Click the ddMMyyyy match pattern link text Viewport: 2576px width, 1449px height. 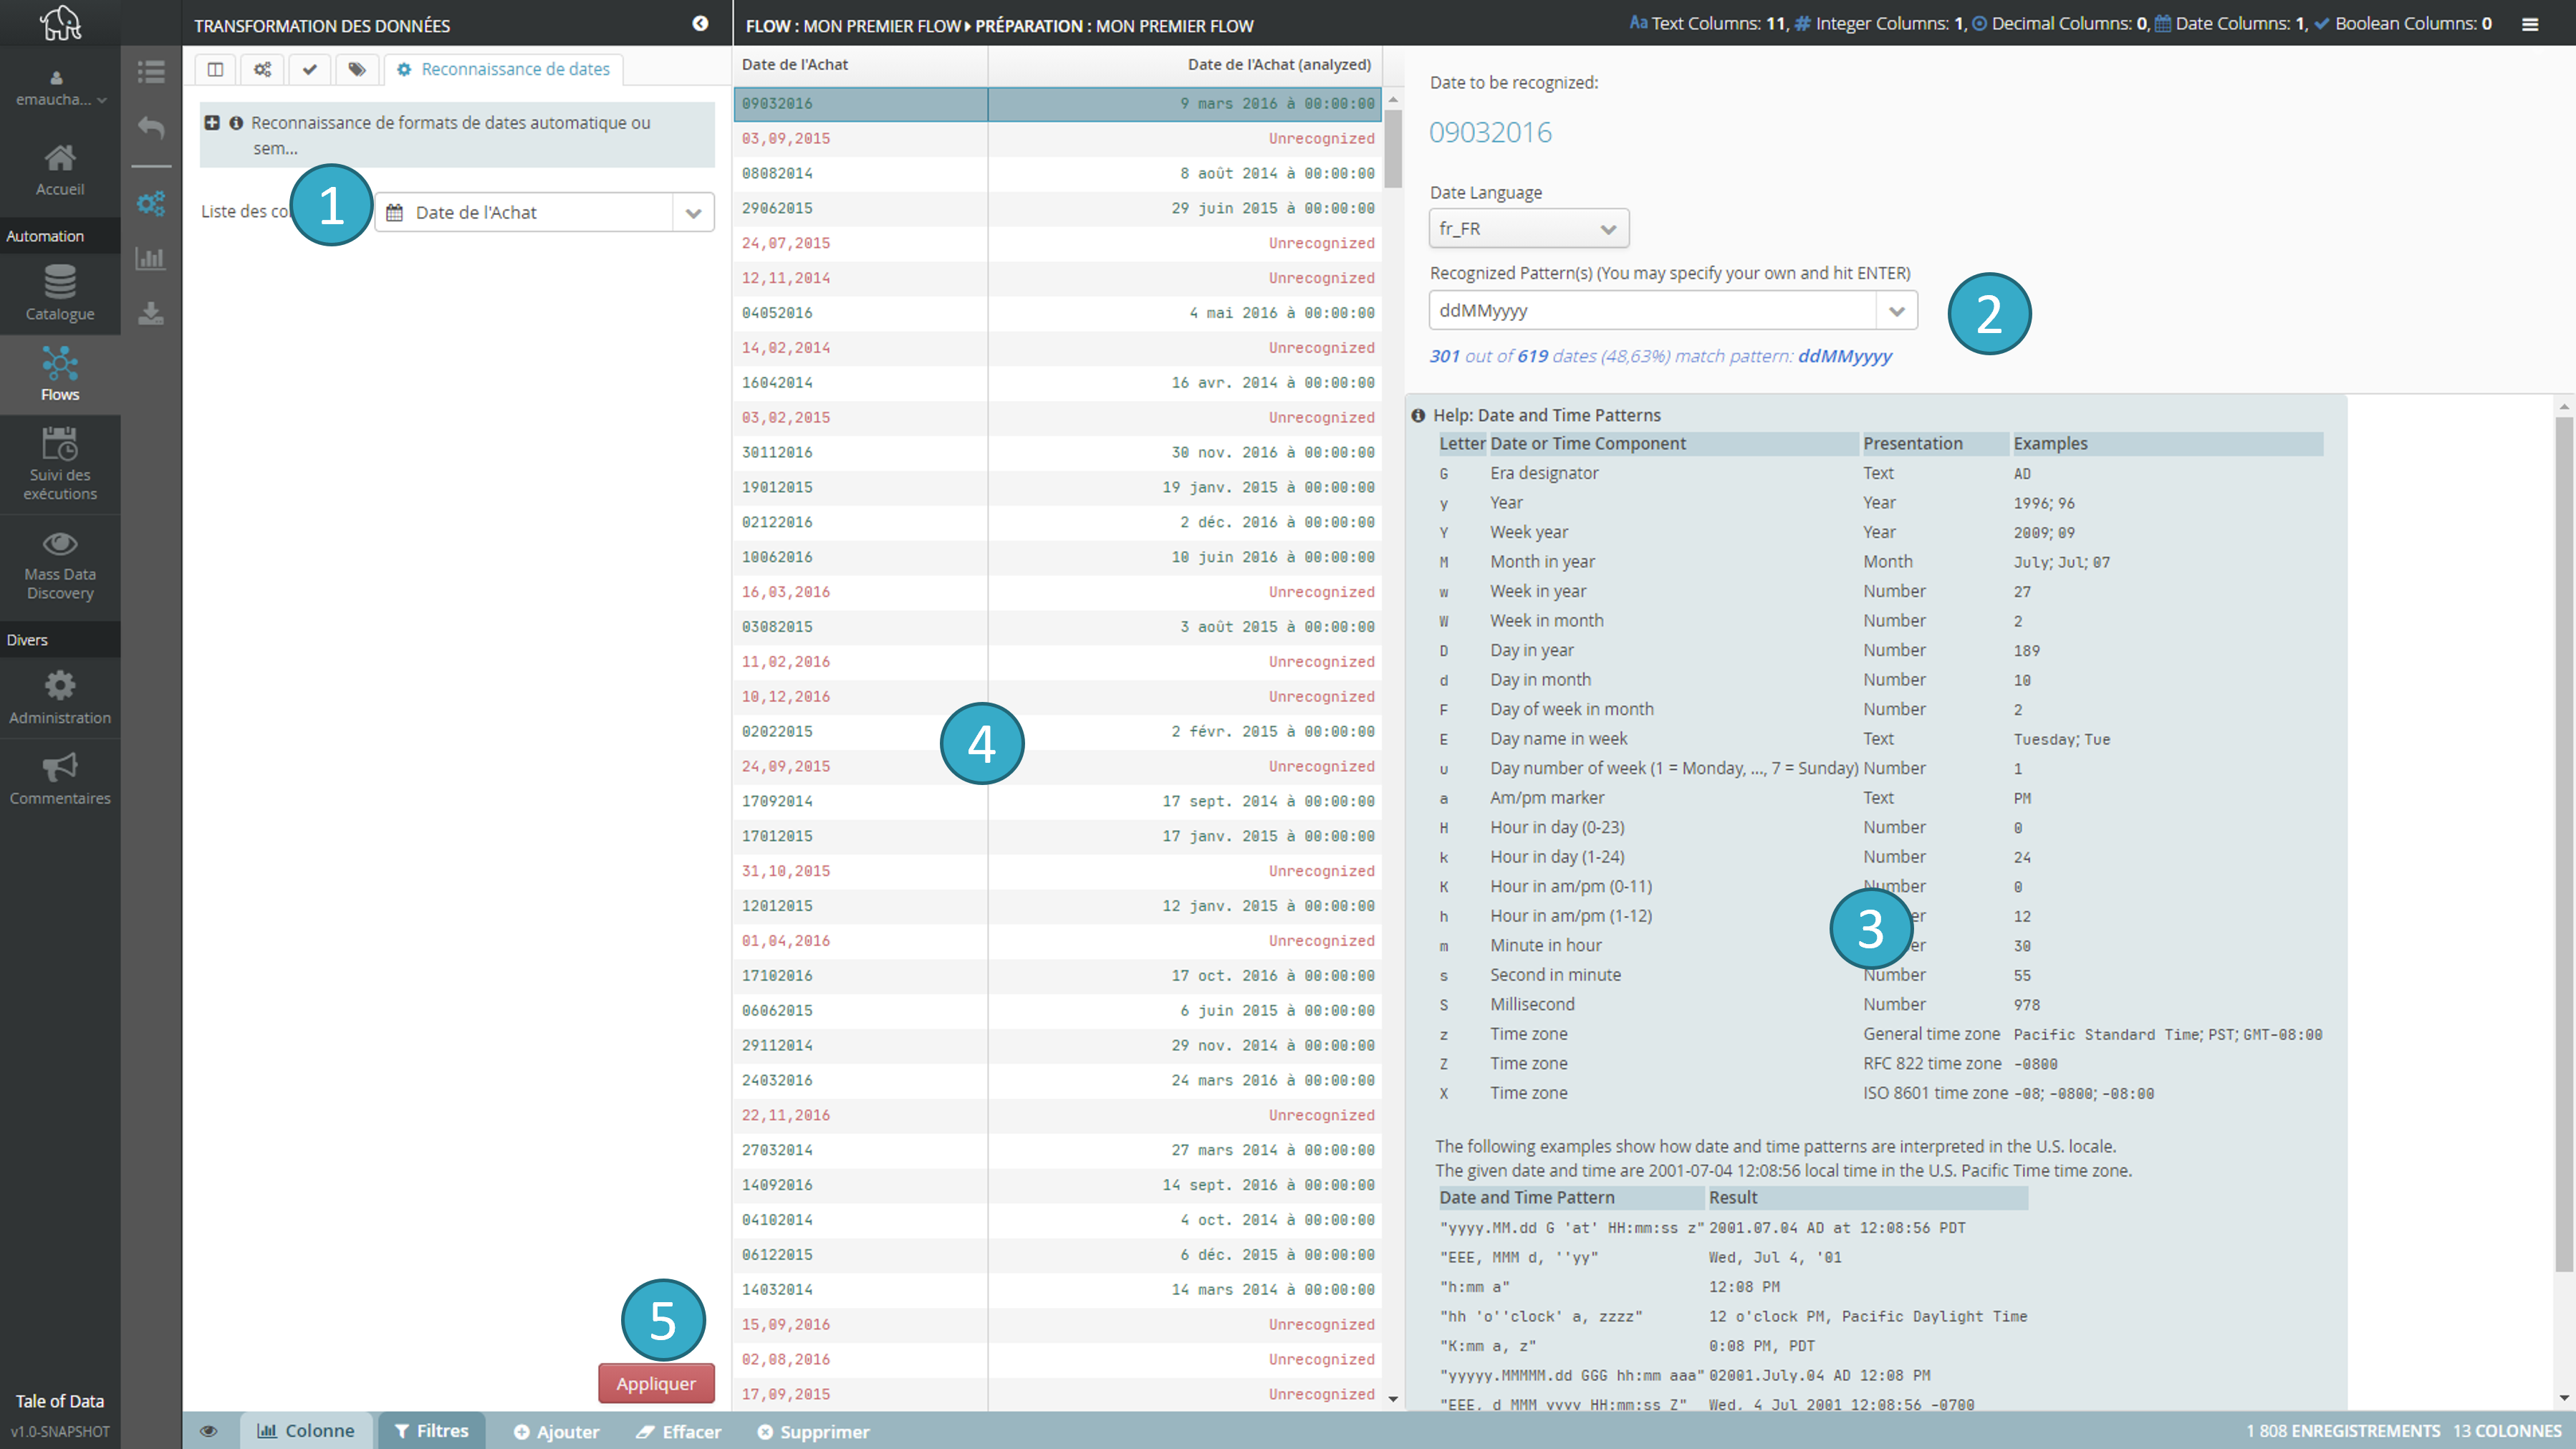1844,356
